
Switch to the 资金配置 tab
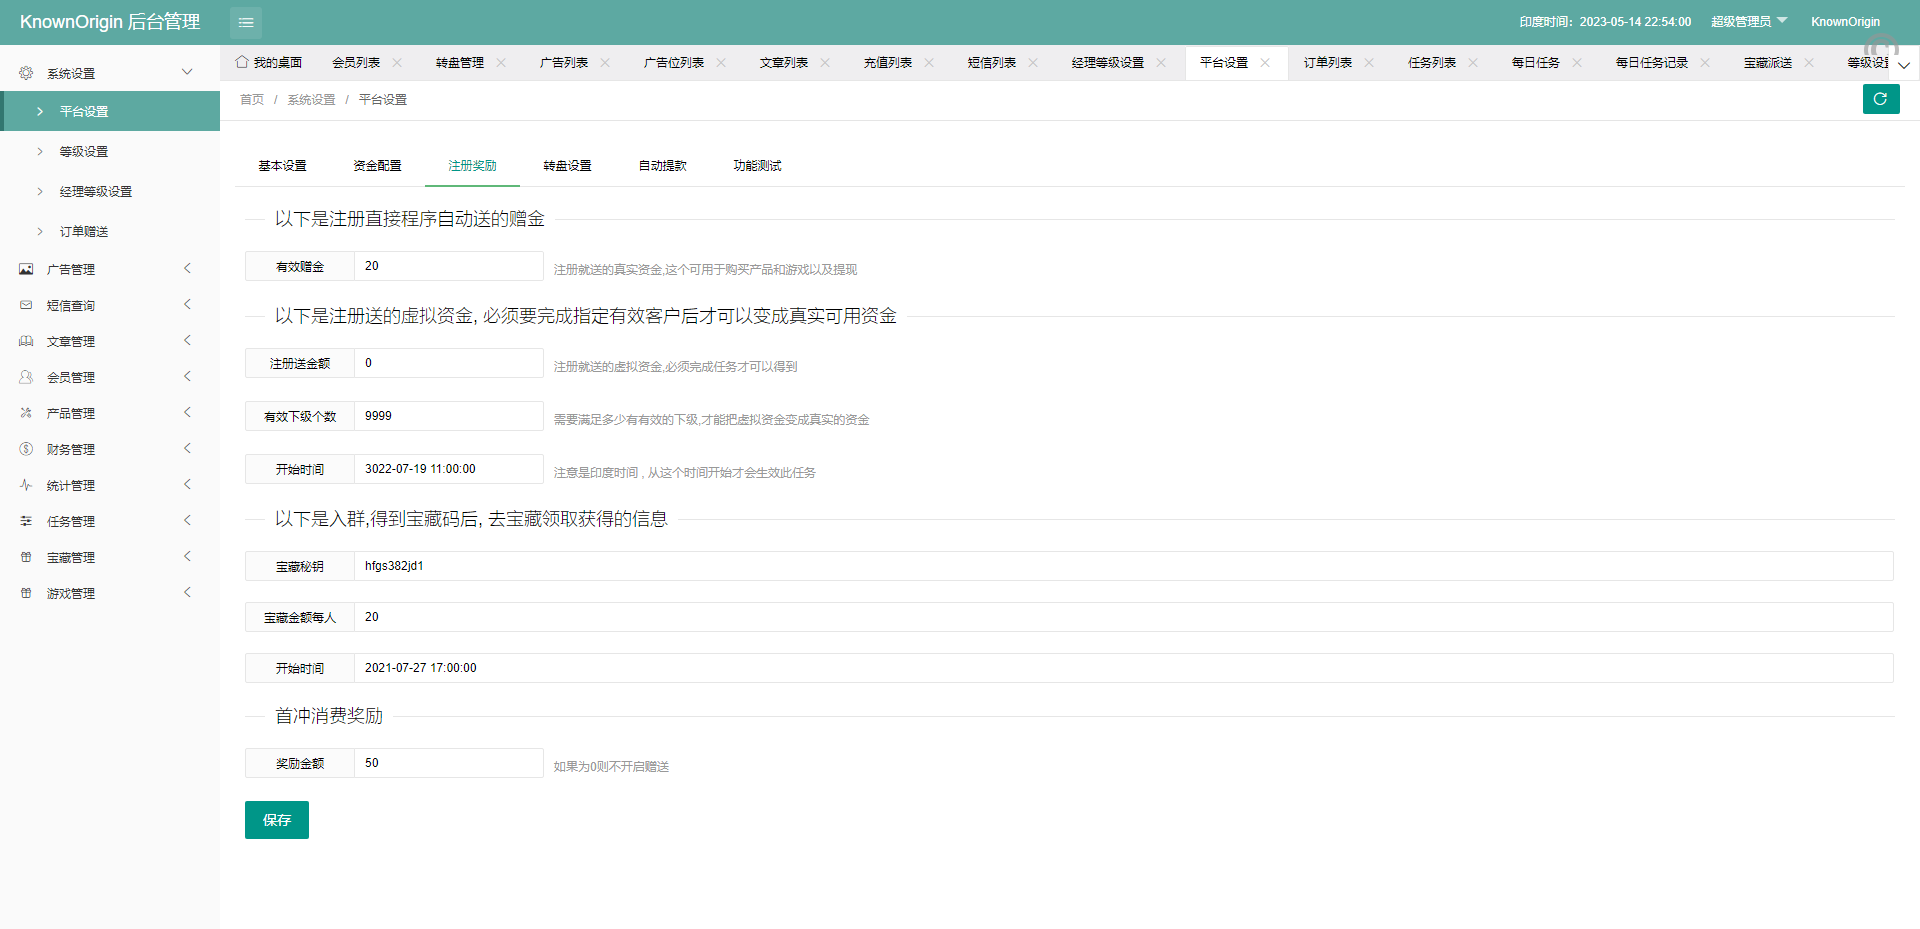tap(377, 166)
